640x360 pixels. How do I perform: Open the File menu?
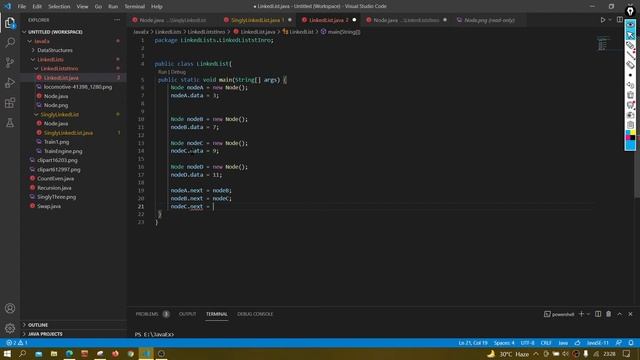pos(22,7)
